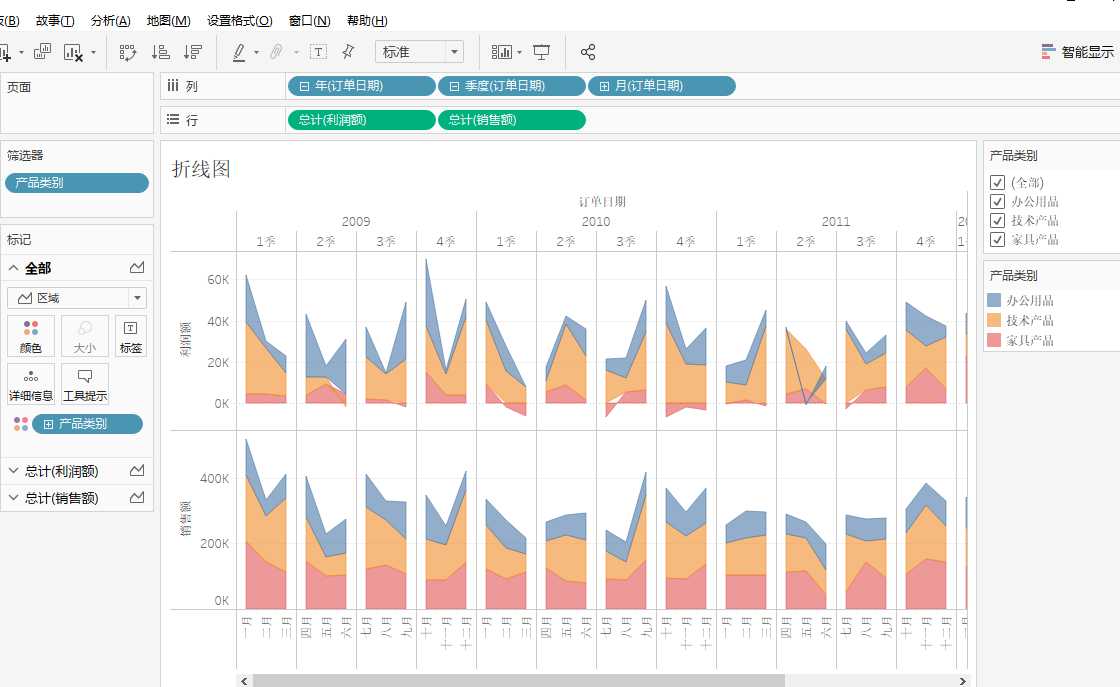Collapse the 全部 marks section

[14, 268]
